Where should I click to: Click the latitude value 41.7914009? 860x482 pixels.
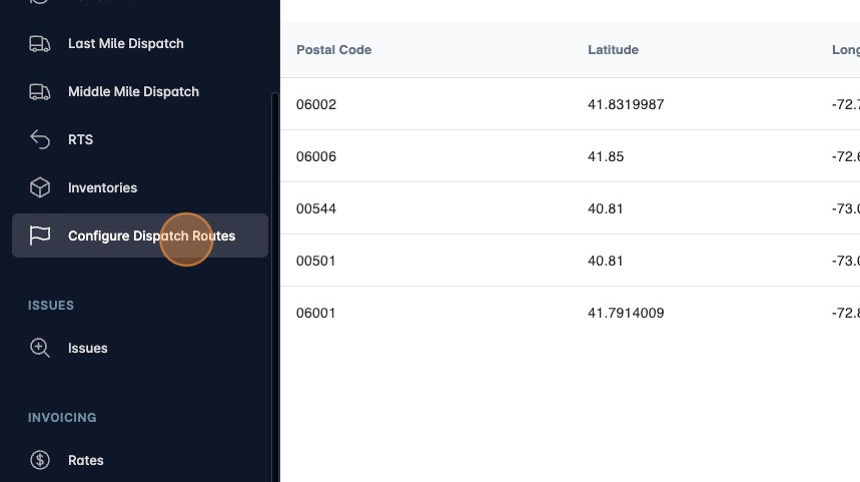click(x=626, y=313)
